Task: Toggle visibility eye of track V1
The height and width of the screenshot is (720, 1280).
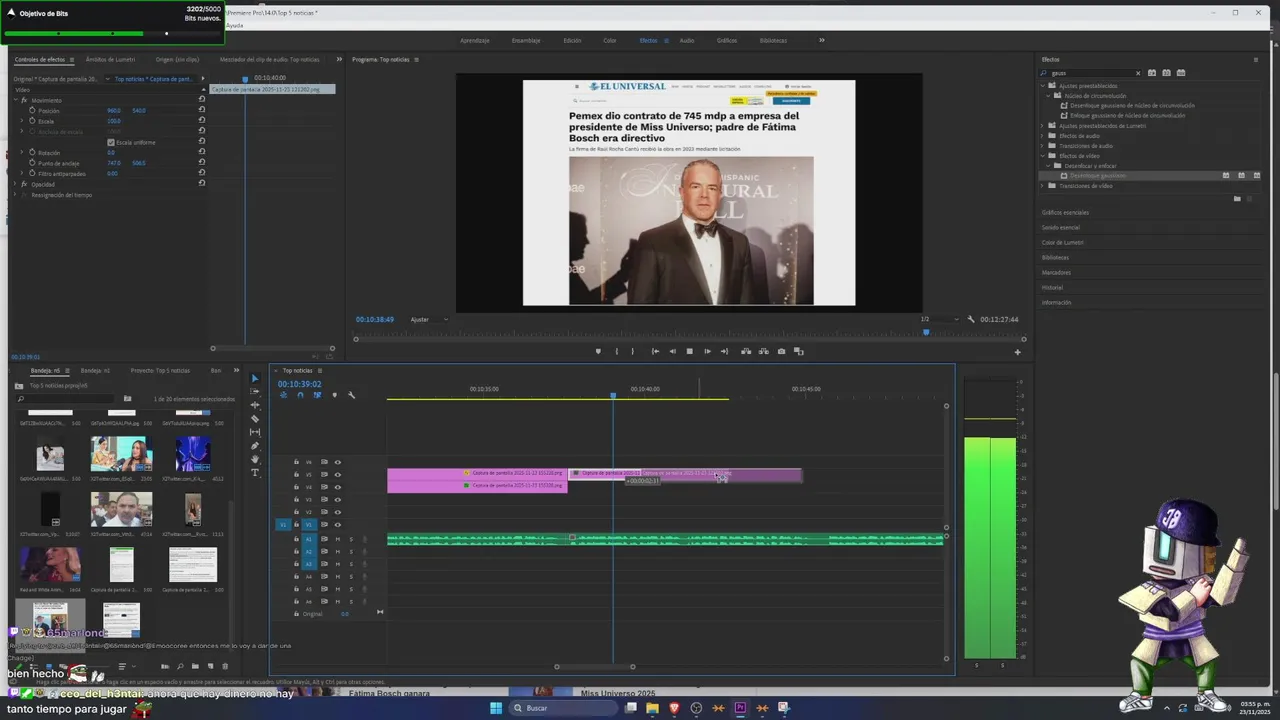Action: (x=337, y=524)
